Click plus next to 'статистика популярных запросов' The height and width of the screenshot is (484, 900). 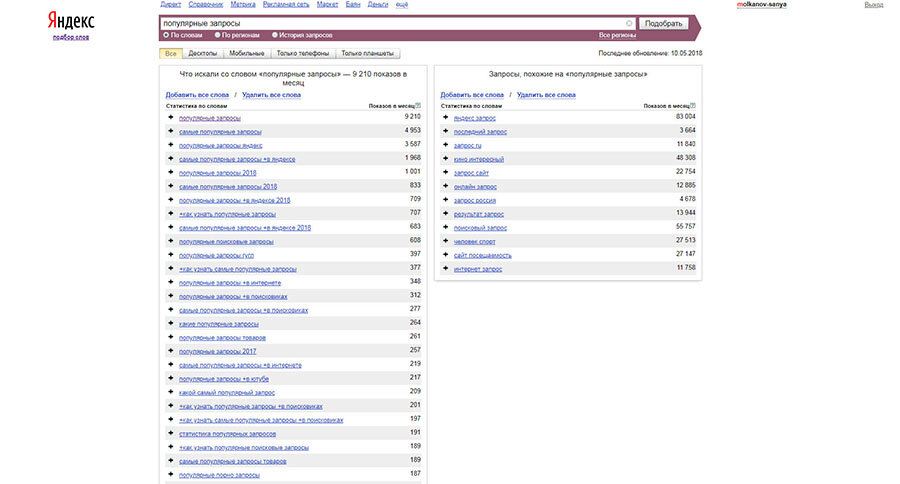(x=170, y=433)
